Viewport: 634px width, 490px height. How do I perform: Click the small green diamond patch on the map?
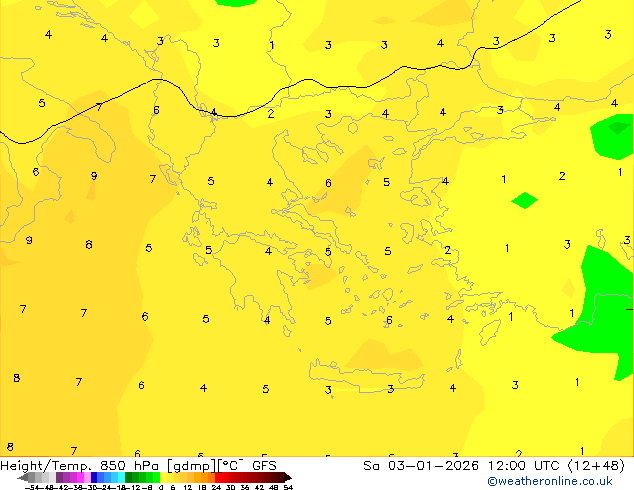pyautogui.click(x=524, y=201)
